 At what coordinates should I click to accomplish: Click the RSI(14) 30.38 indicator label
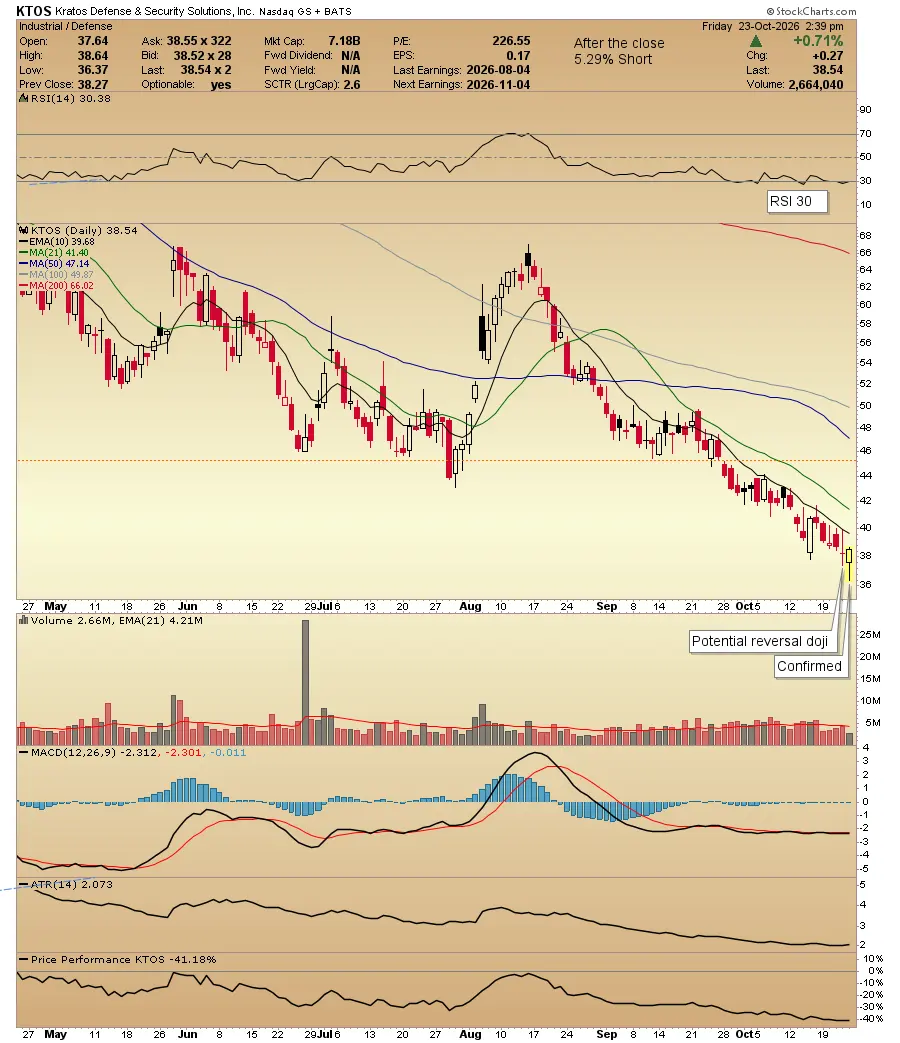[71, 98]
